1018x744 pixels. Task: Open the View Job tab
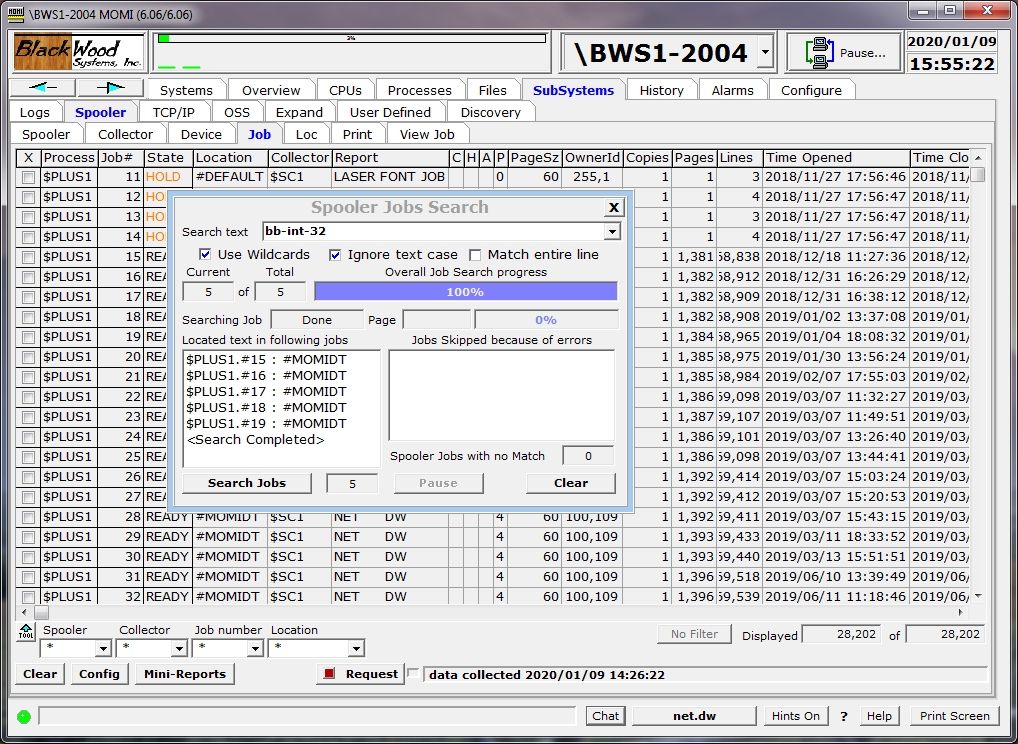427,134
